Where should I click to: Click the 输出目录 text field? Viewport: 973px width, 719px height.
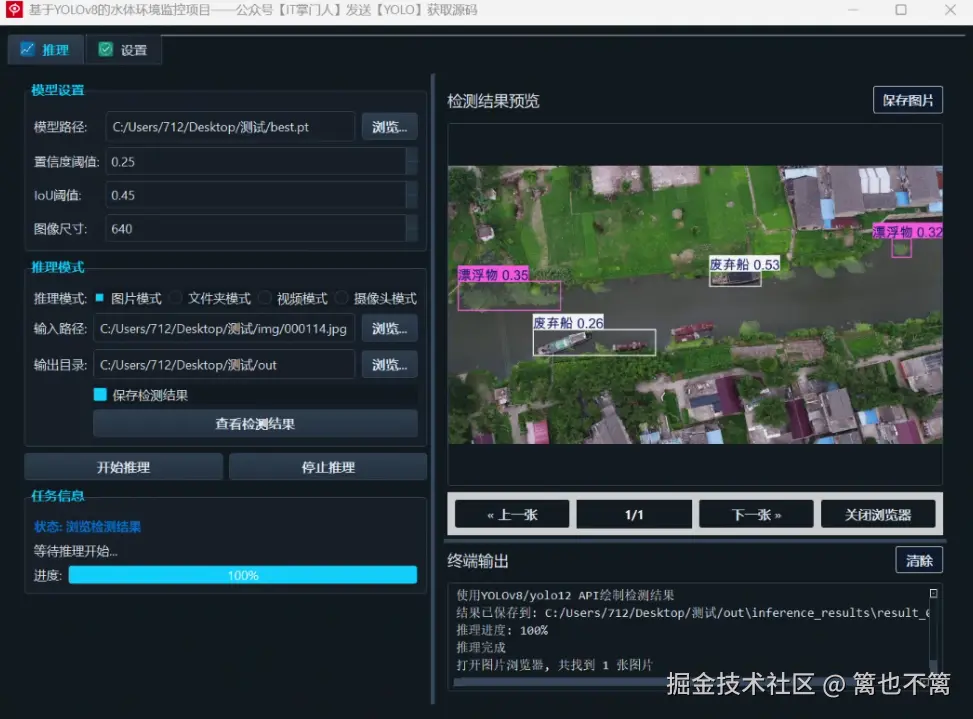pyautogui.click(x=224, y=365)
